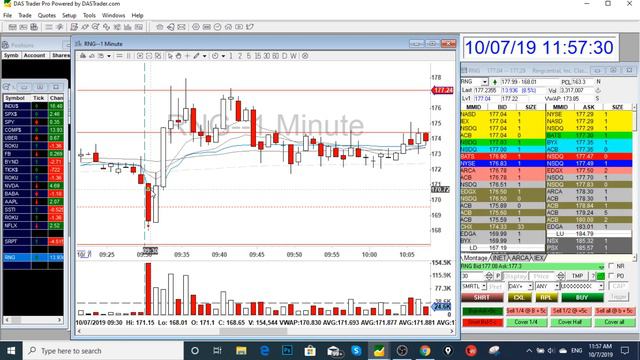The width and height of the screenshot is (640, 360).
Task: Expand the pencil tool dropdown arrow
Action: (204, 56)
